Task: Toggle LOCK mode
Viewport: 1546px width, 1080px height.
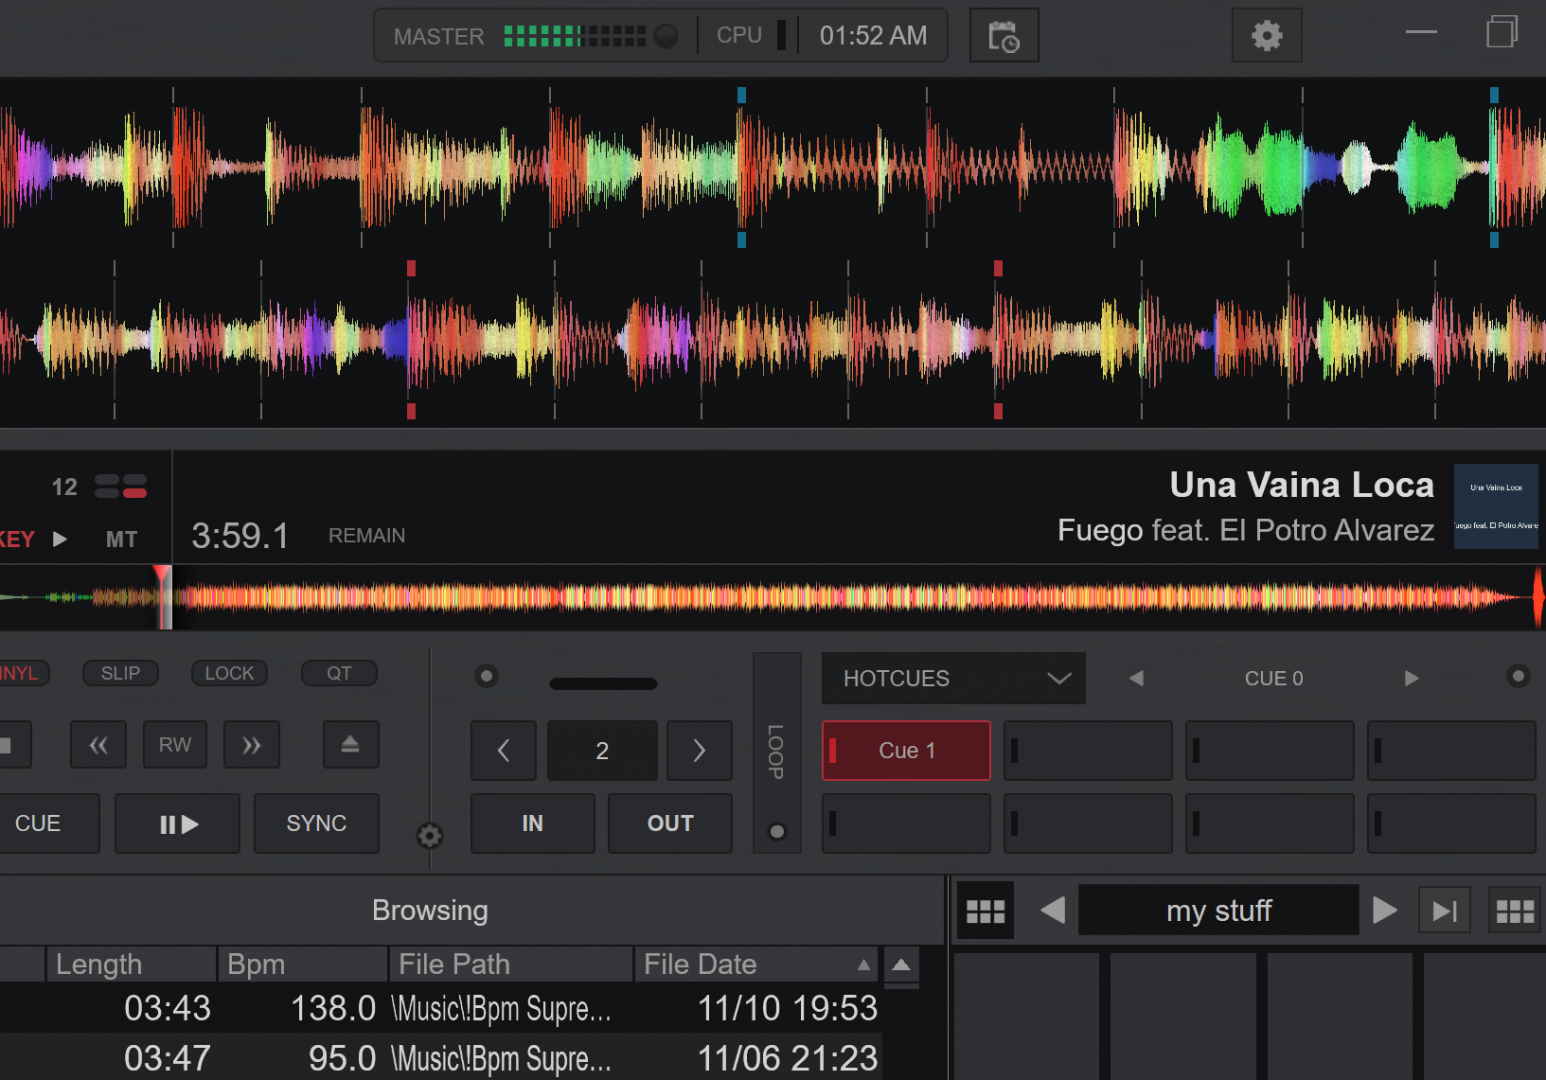Action: 229,673
